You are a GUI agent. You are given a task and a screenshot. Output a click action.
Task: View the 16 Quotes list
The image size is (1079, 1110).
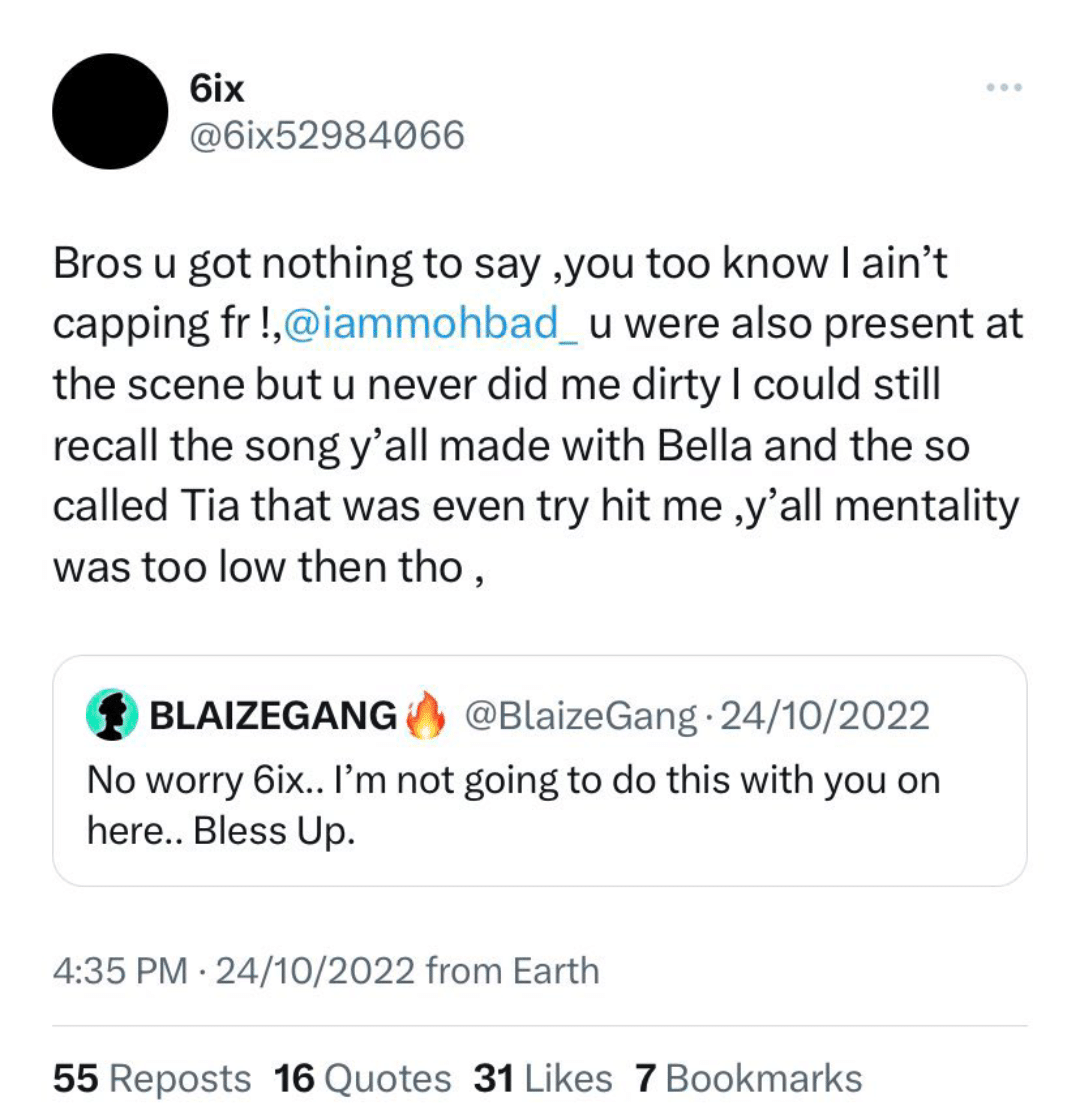(362, 1078)
